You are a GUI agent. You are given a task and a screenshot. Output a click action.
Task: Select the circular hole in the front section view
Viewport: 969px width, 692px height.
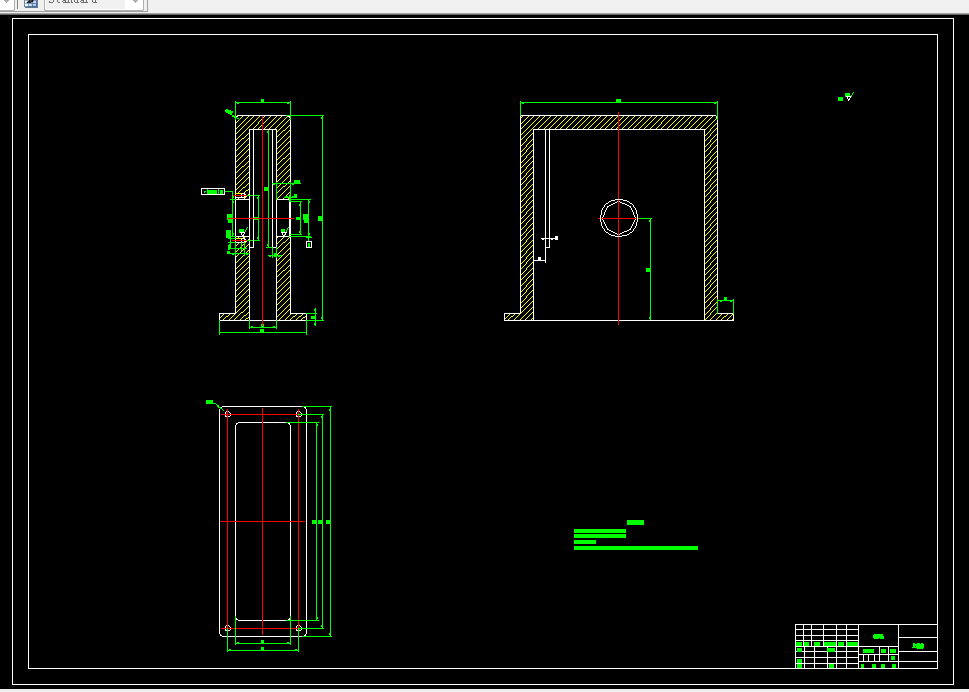619,217
